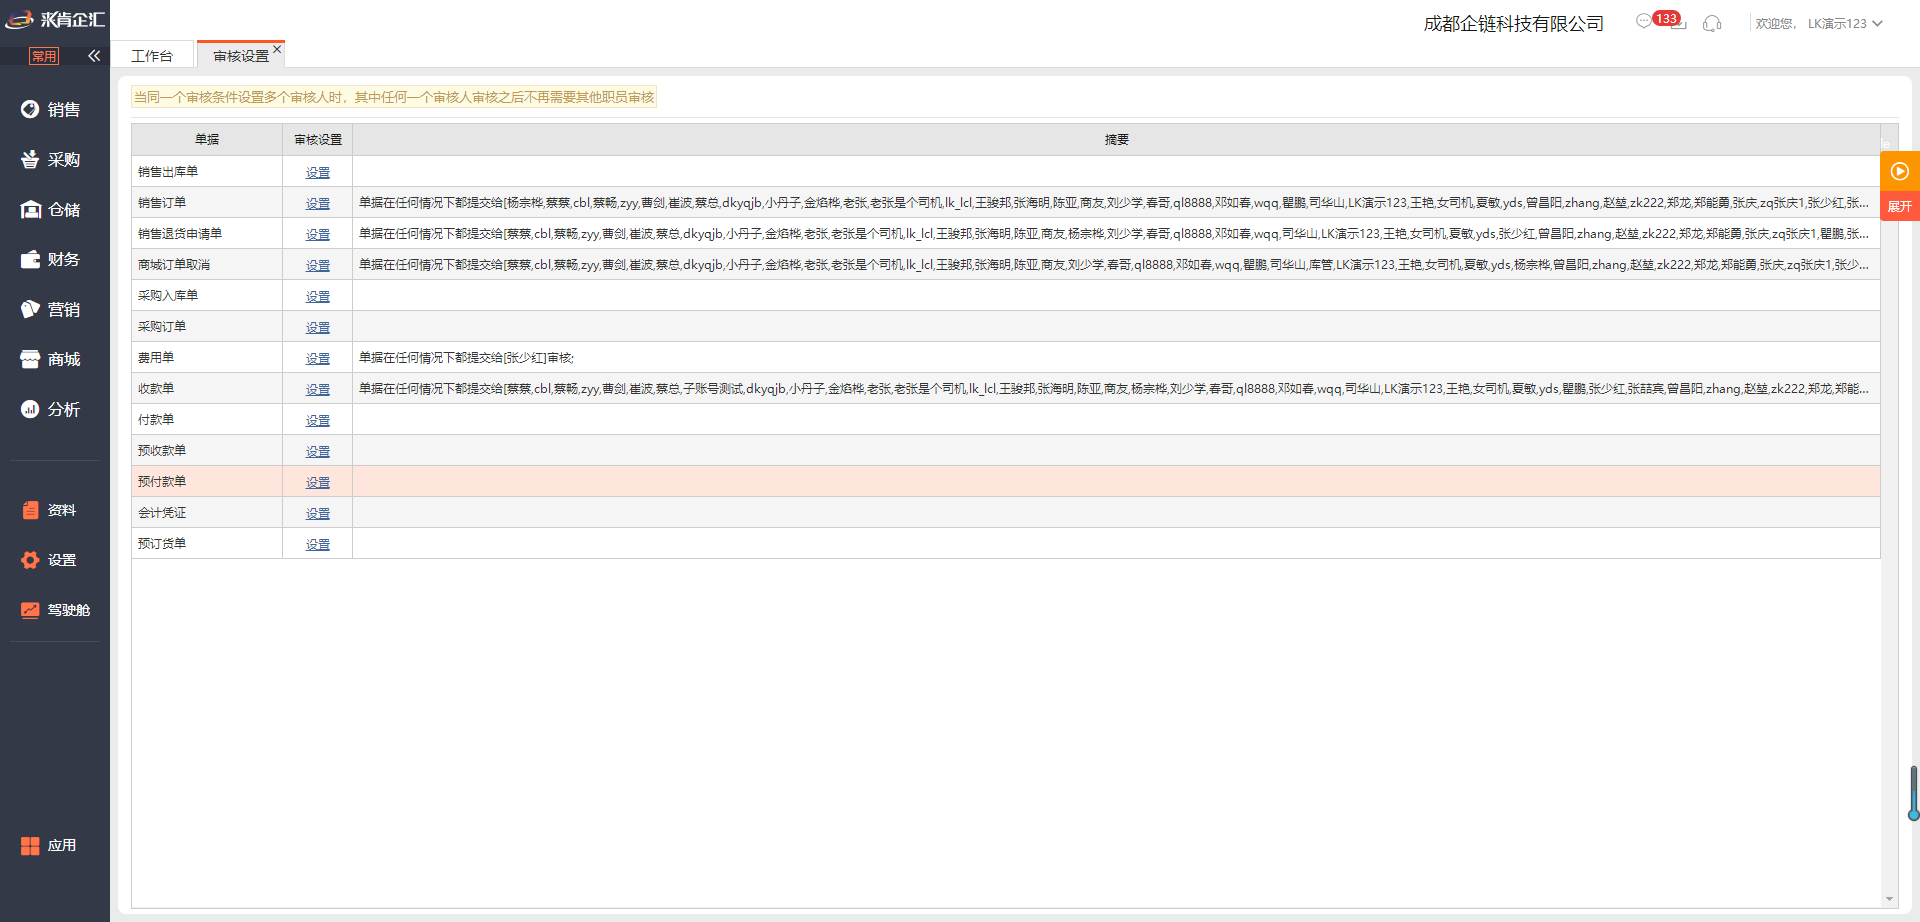Click 设置 link for 预付款单
The width and height of the screenshot is (1920, 922).
317,482
